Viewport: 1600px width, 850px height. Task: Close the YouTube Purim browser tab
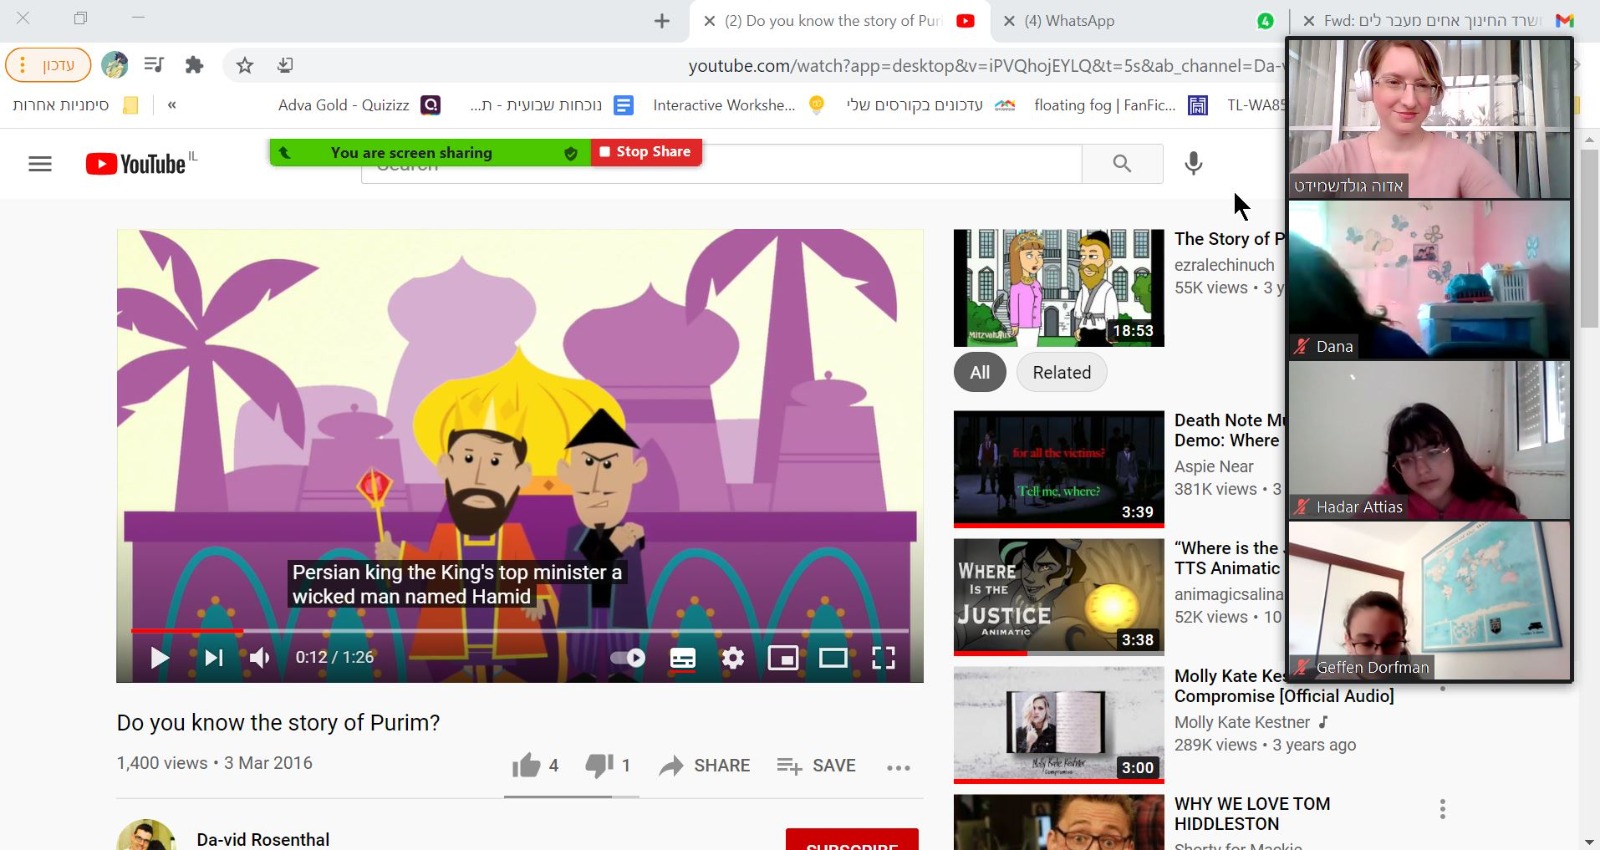(709, 21)
